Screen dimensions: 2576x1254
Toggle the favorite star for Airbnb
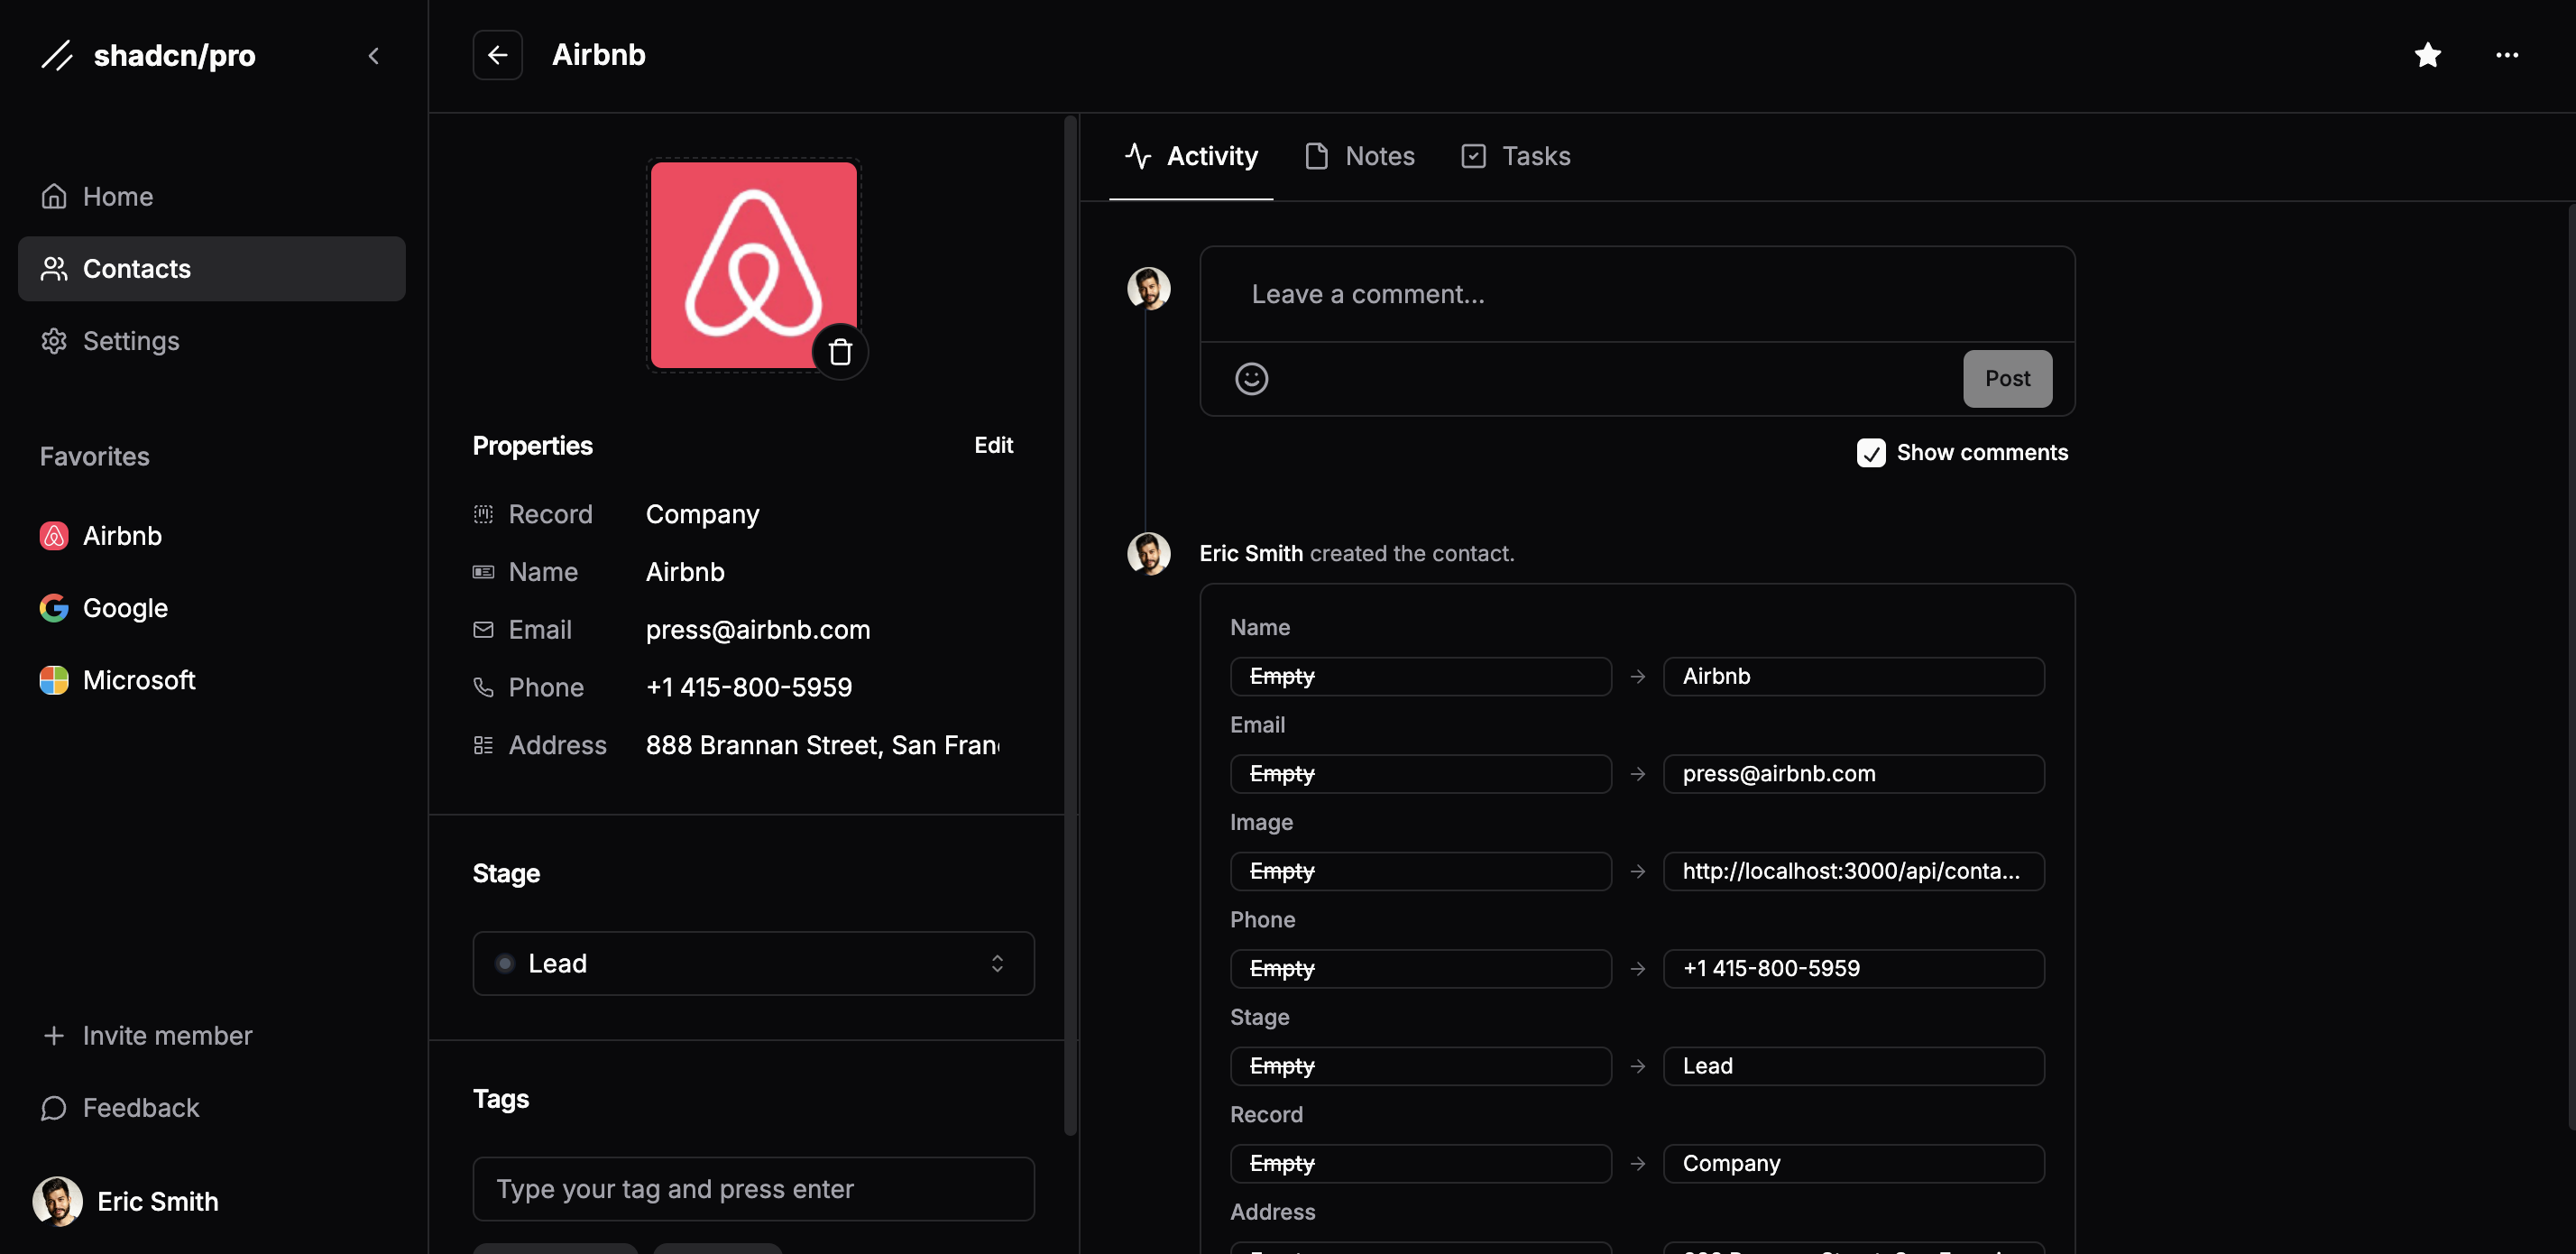[2427, 55]
